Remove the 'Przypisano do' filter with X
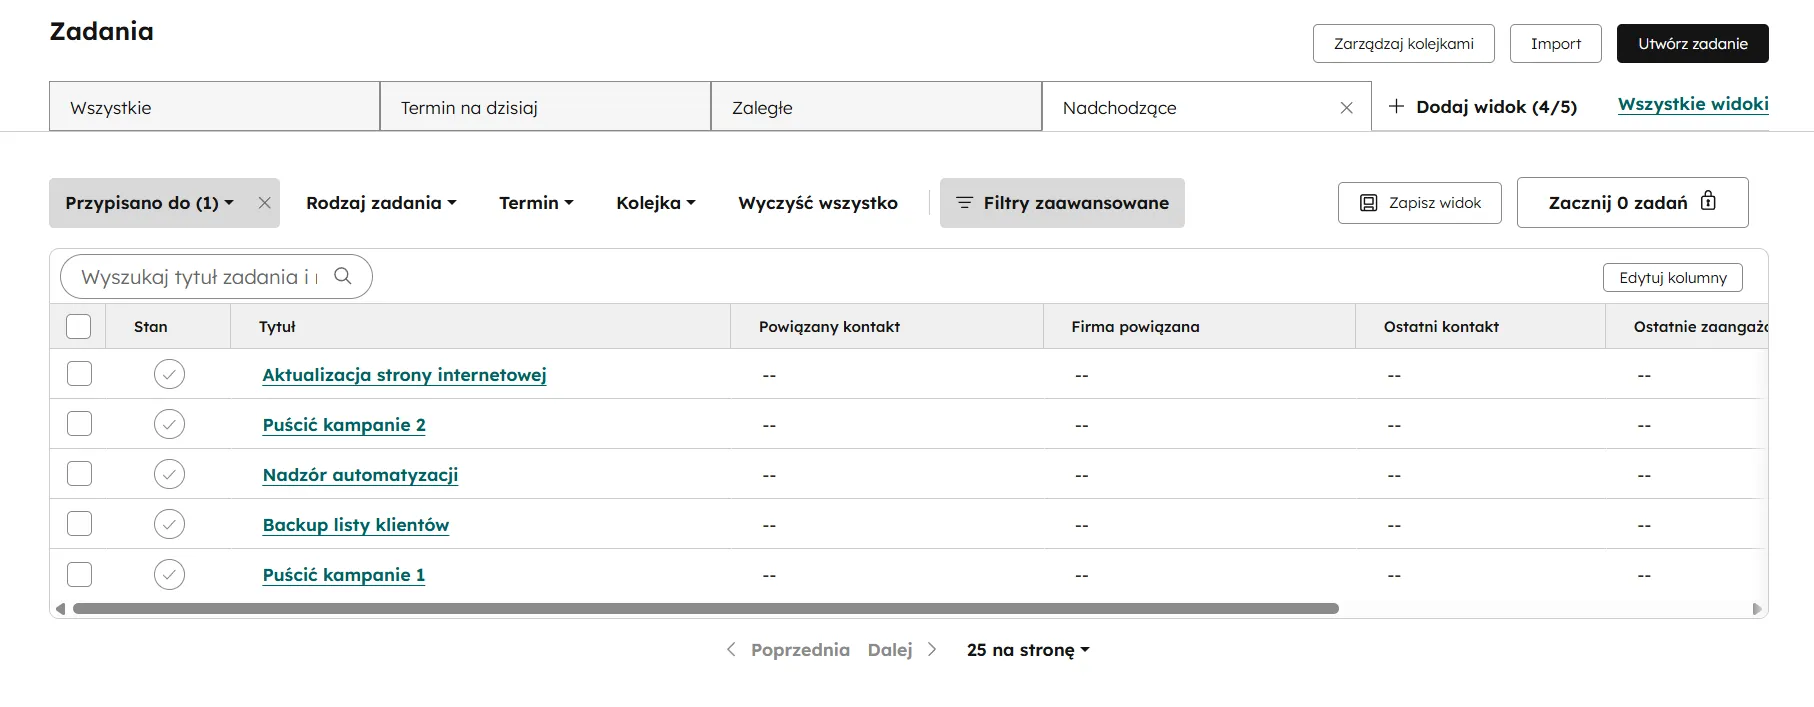Viewport: 1814px width, 707px height. pyautogui.click(x=264, y=203)
